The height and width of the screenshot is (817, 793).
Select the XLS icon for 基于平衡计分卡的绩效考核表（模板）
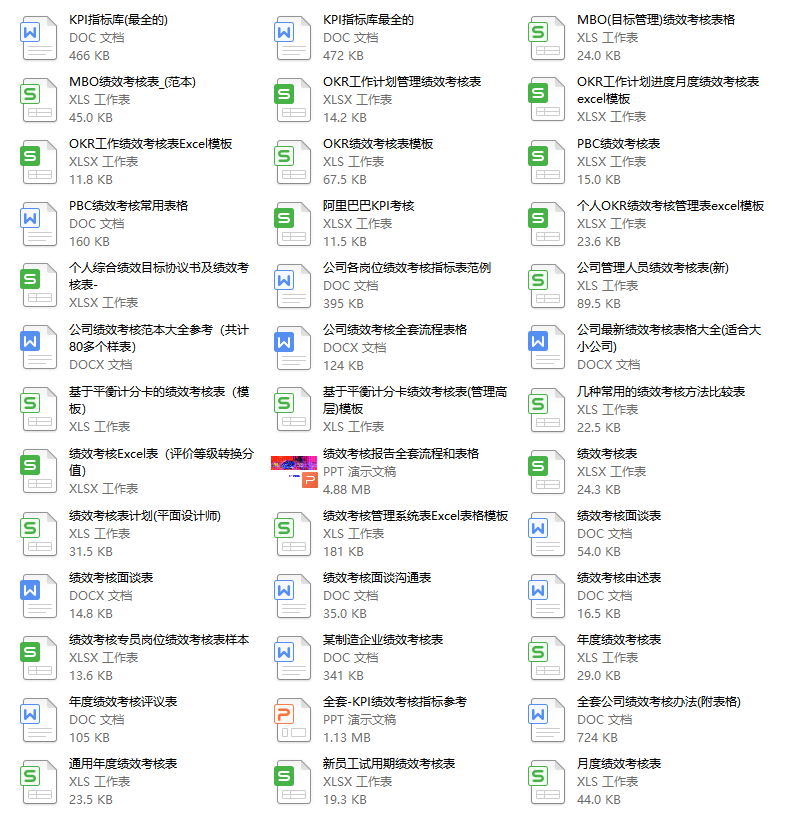(39, 410)
